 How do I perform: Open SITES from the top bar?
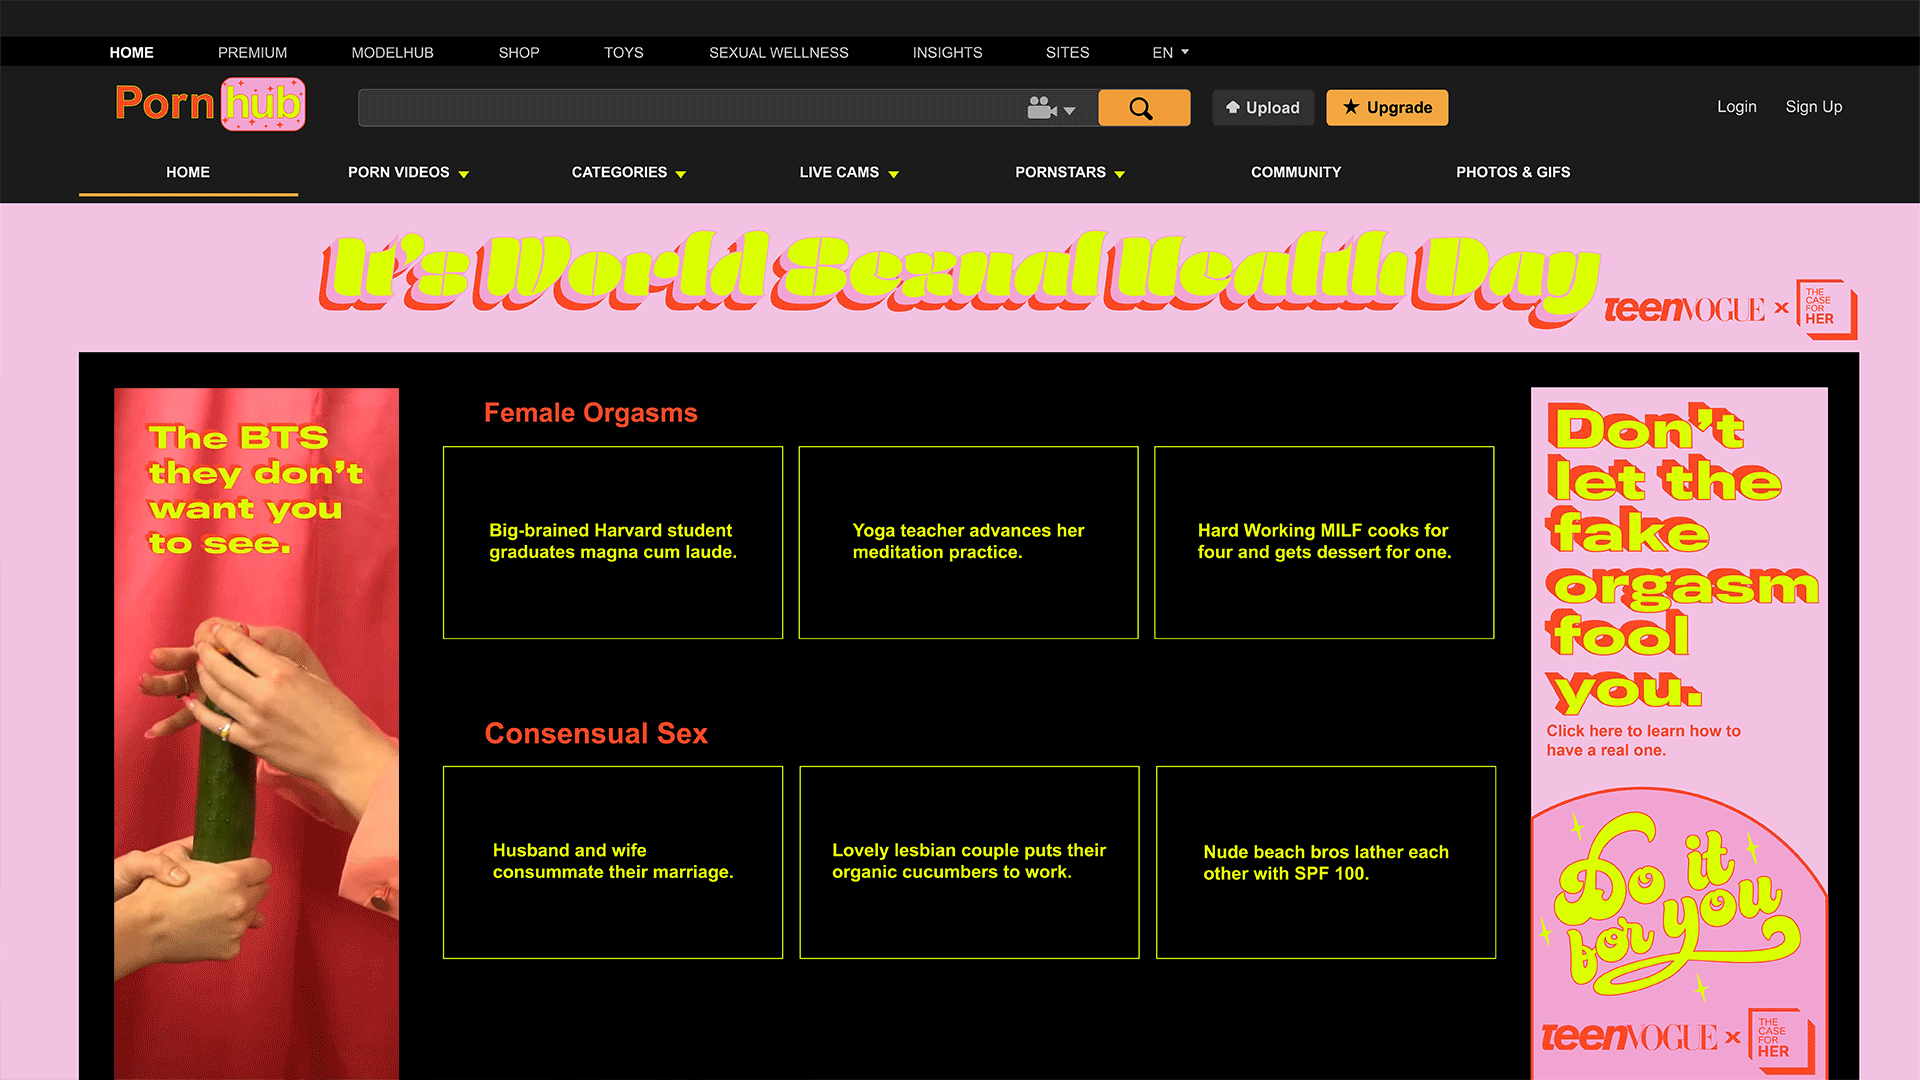(1067, 52)
